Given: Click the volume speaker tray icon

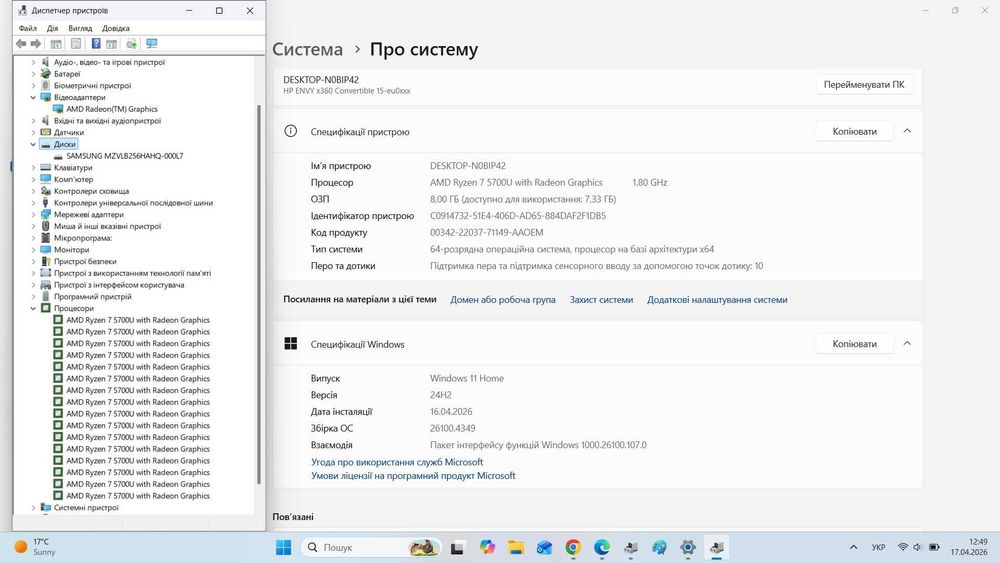Looking at the screenshot, I should tap(918, 547).
